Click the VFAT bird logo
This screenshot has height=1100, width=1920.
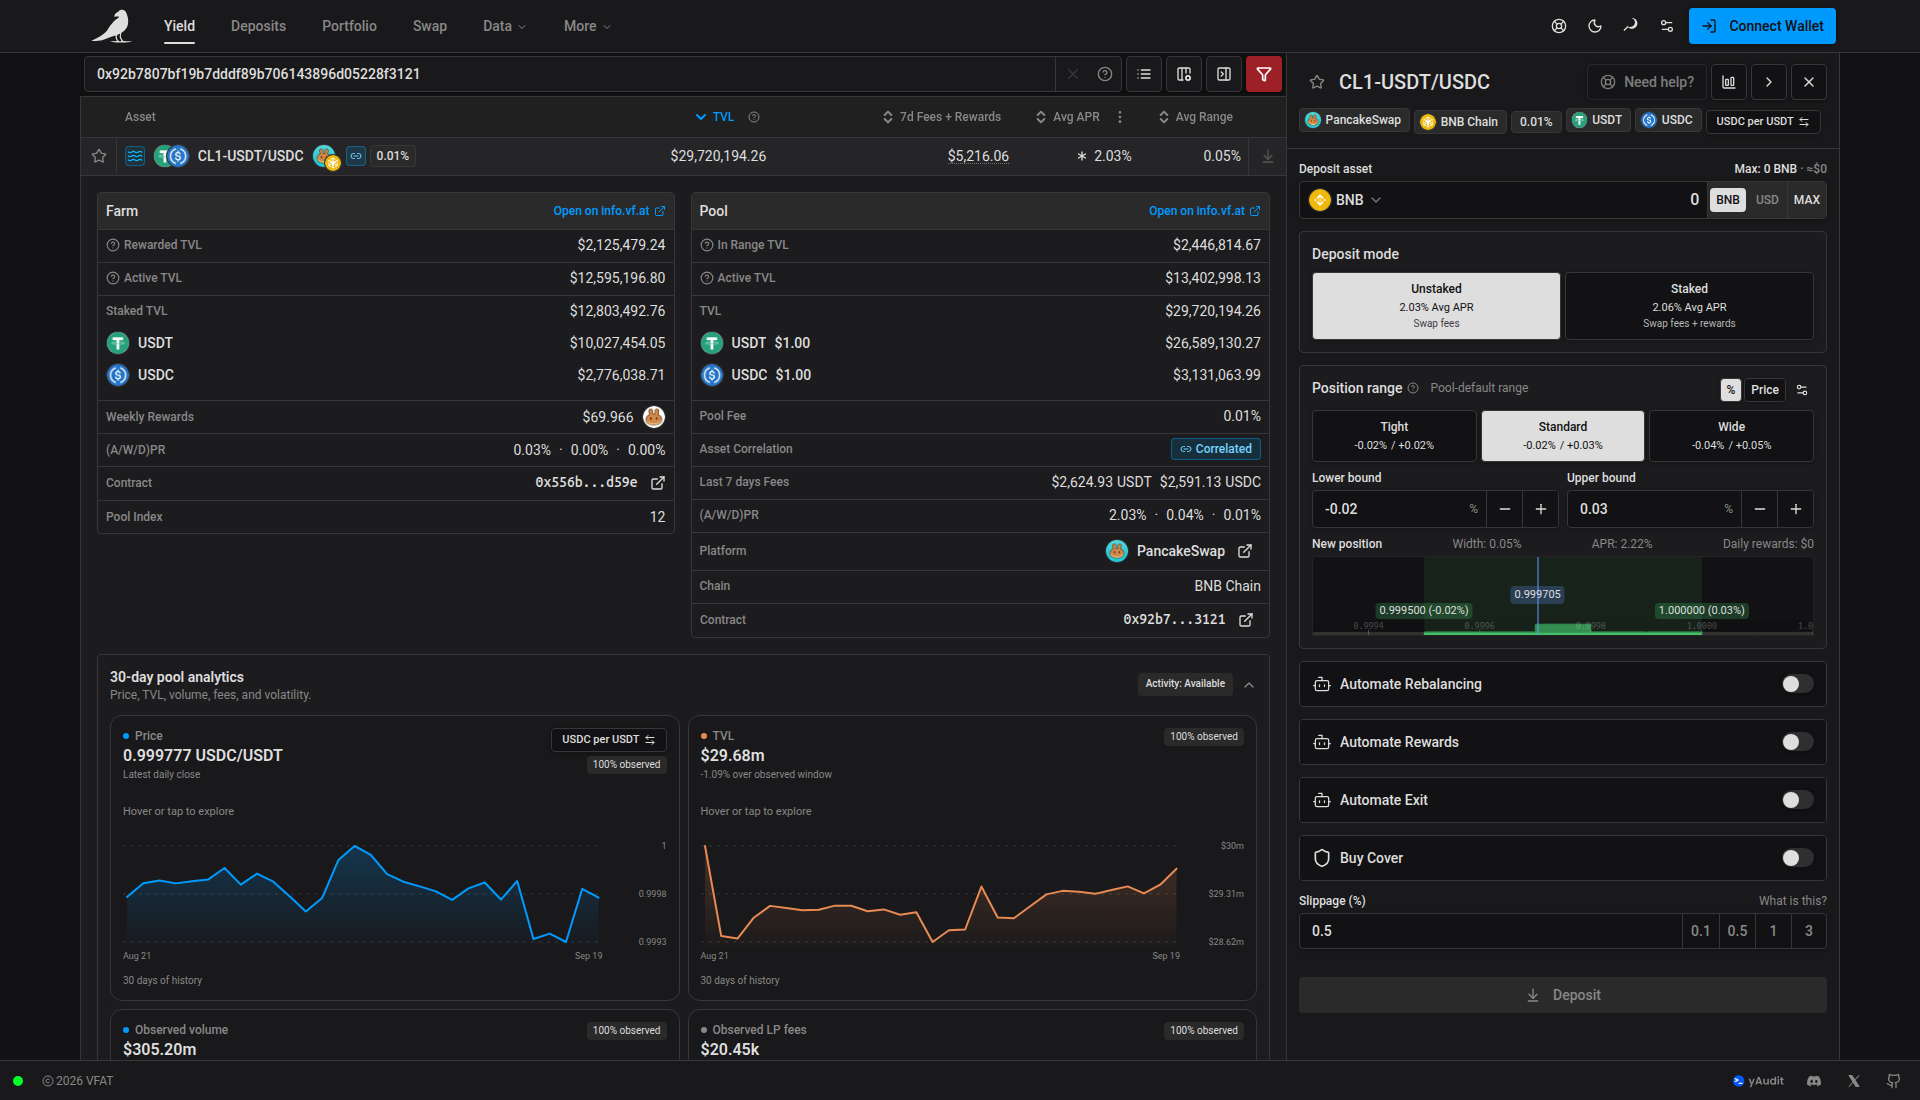click(x=112, y=26)
